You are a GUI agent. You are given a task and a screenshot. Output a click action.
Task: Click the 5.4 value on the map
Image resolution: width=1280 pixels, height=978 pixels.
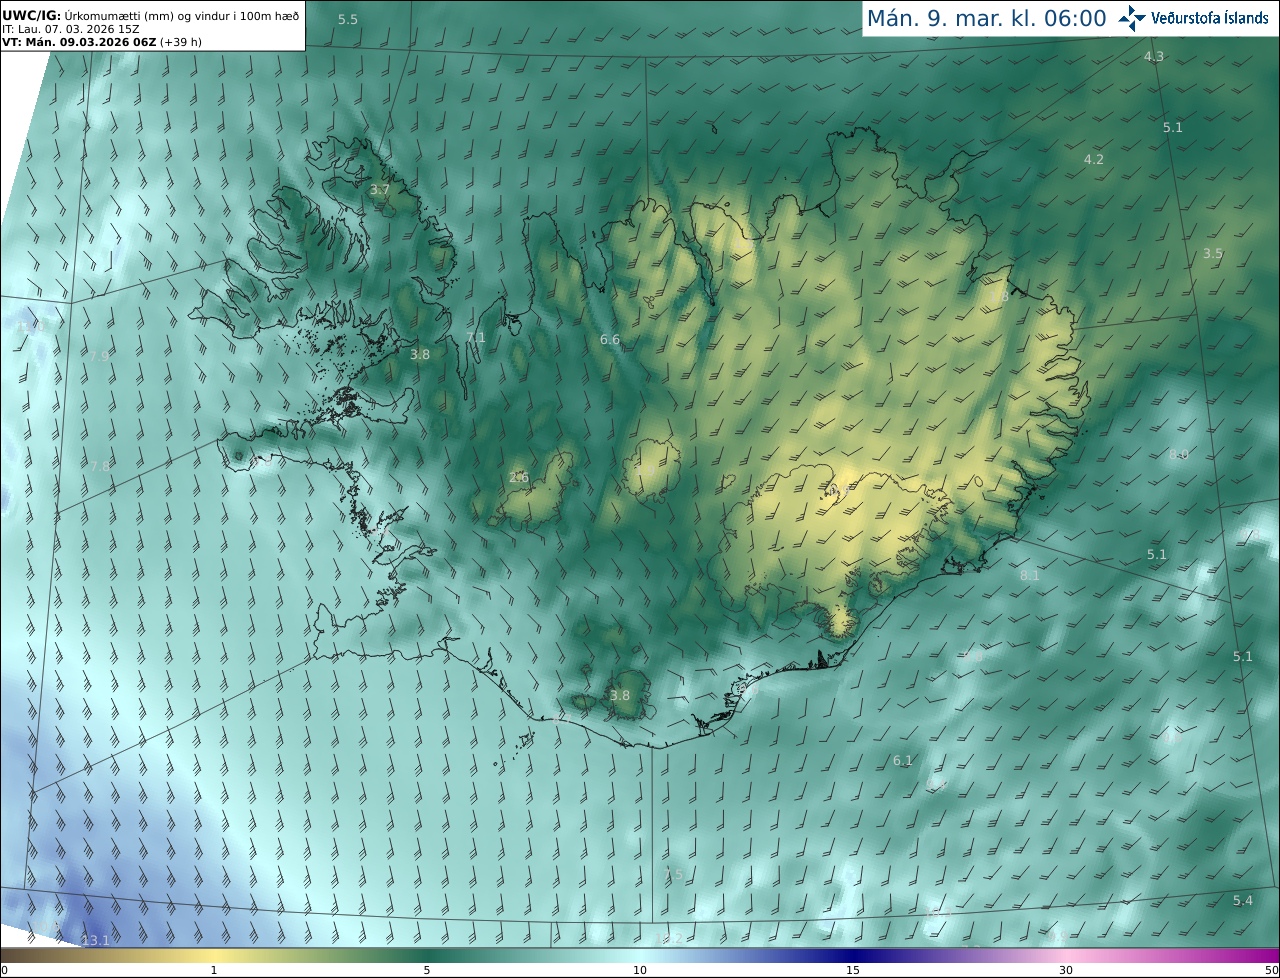coord(1242,901)
